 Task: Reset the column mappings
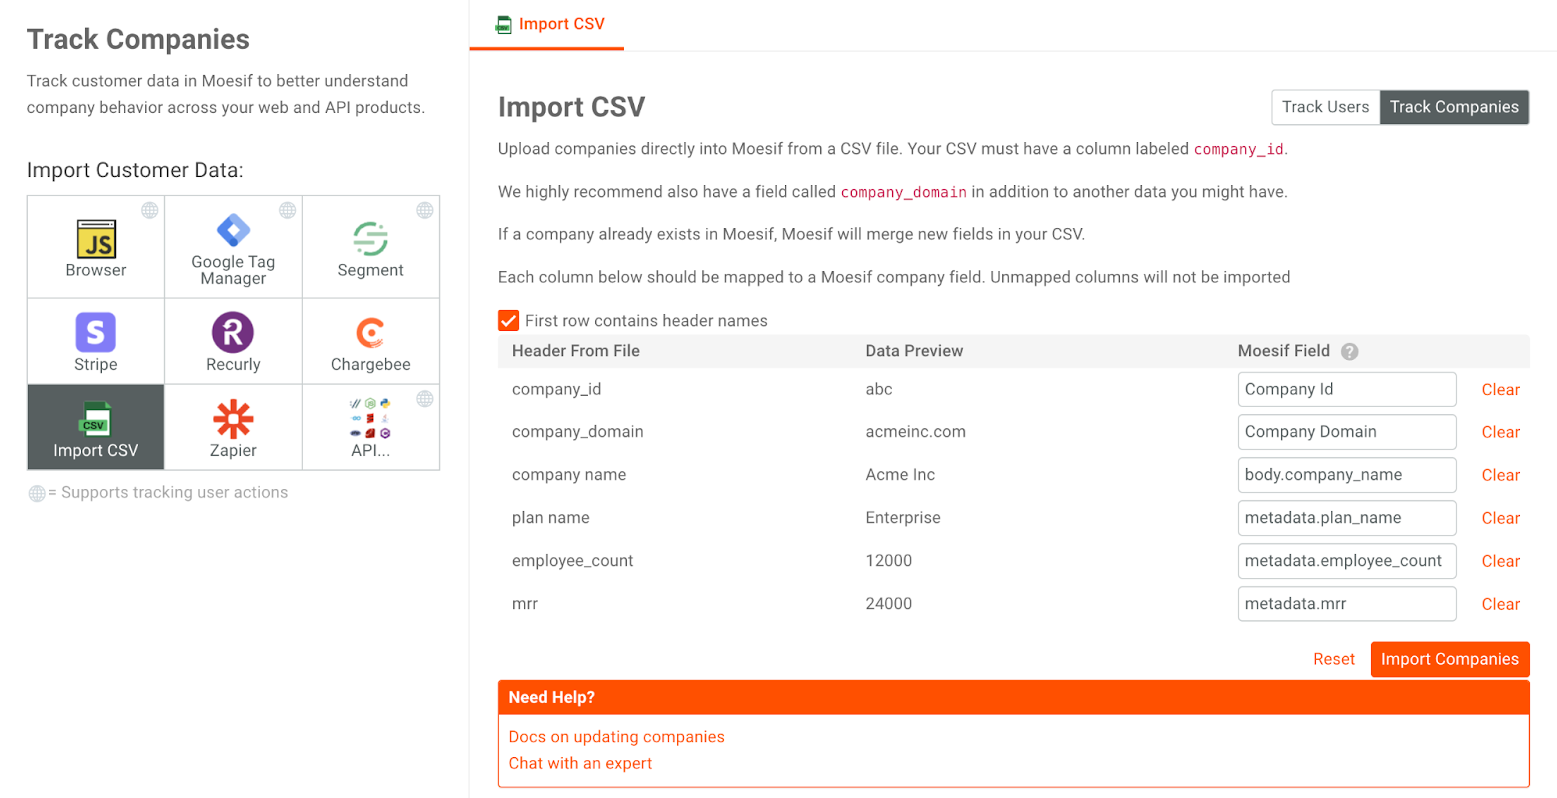(1334, 659)
